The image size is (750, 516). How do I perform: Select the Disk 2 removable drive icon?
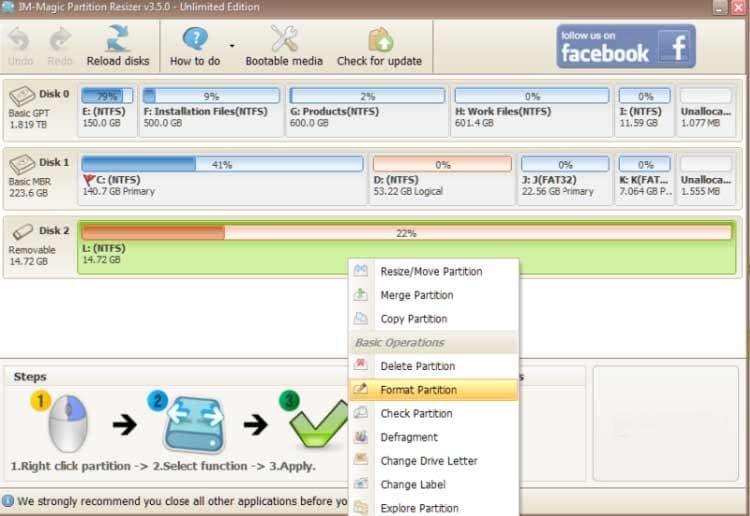click(22, 232)
